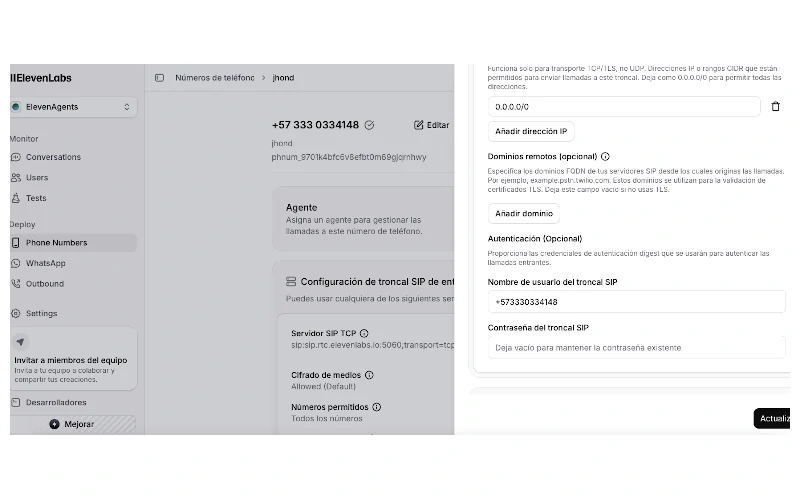View Números permitidos info tooltip
Image resolution: width=800 pixels, height=500 pixels.
click(377, 407)
